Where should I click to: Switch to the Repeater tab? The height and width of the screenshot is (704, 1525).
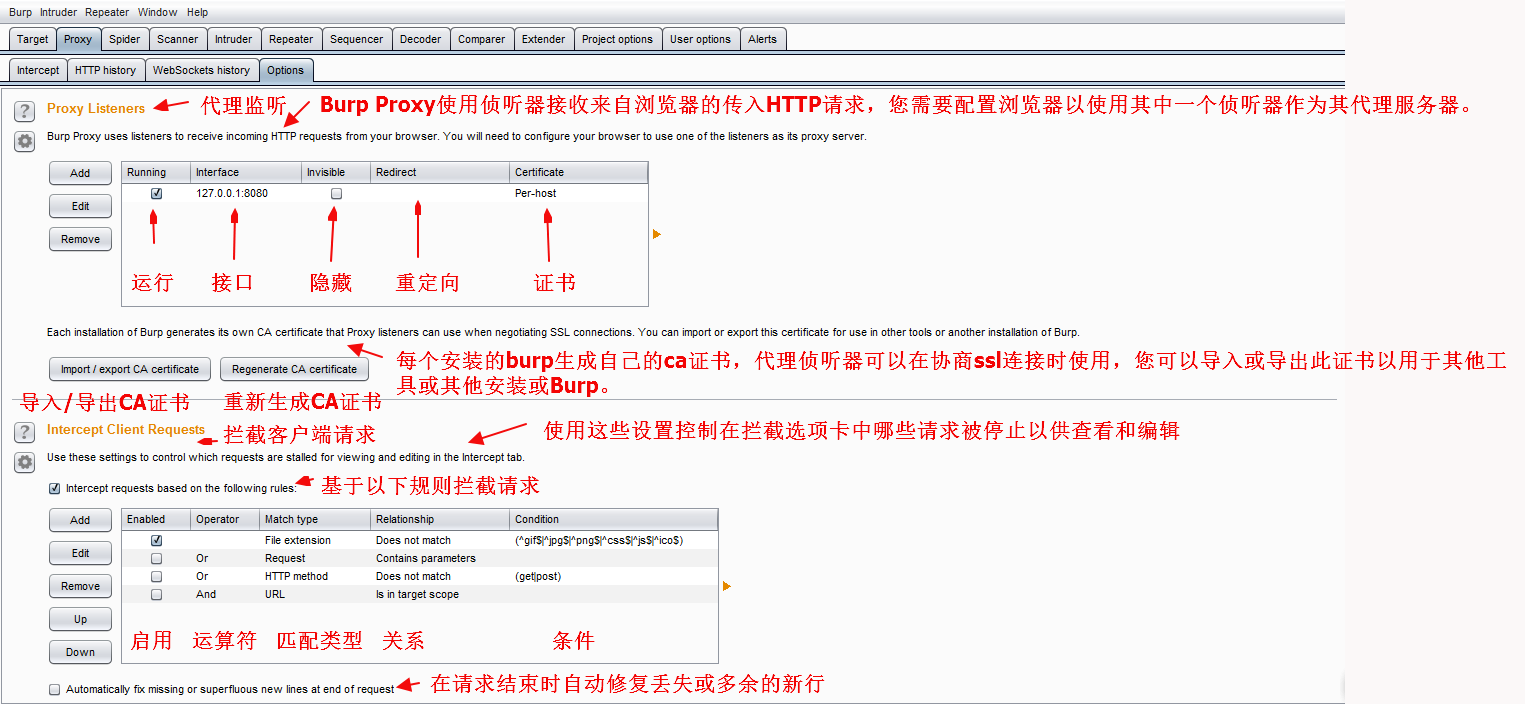pos(291,39)
